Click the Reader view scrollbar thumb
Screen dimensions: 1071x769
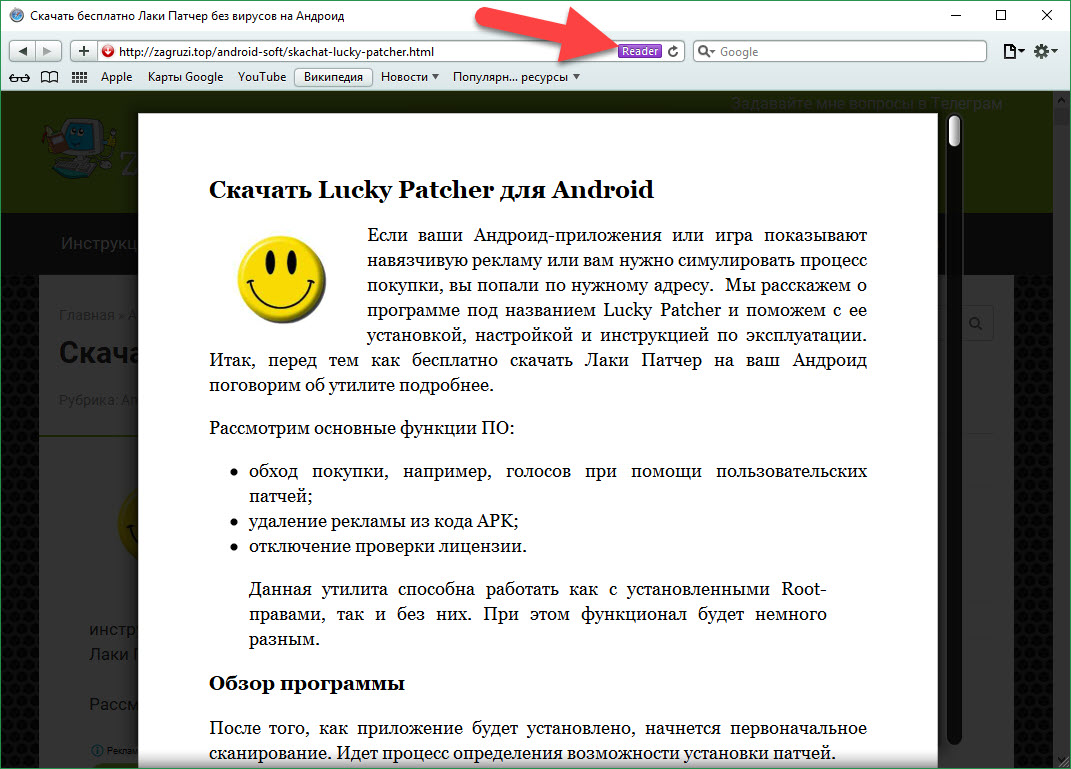coord(954,131)
